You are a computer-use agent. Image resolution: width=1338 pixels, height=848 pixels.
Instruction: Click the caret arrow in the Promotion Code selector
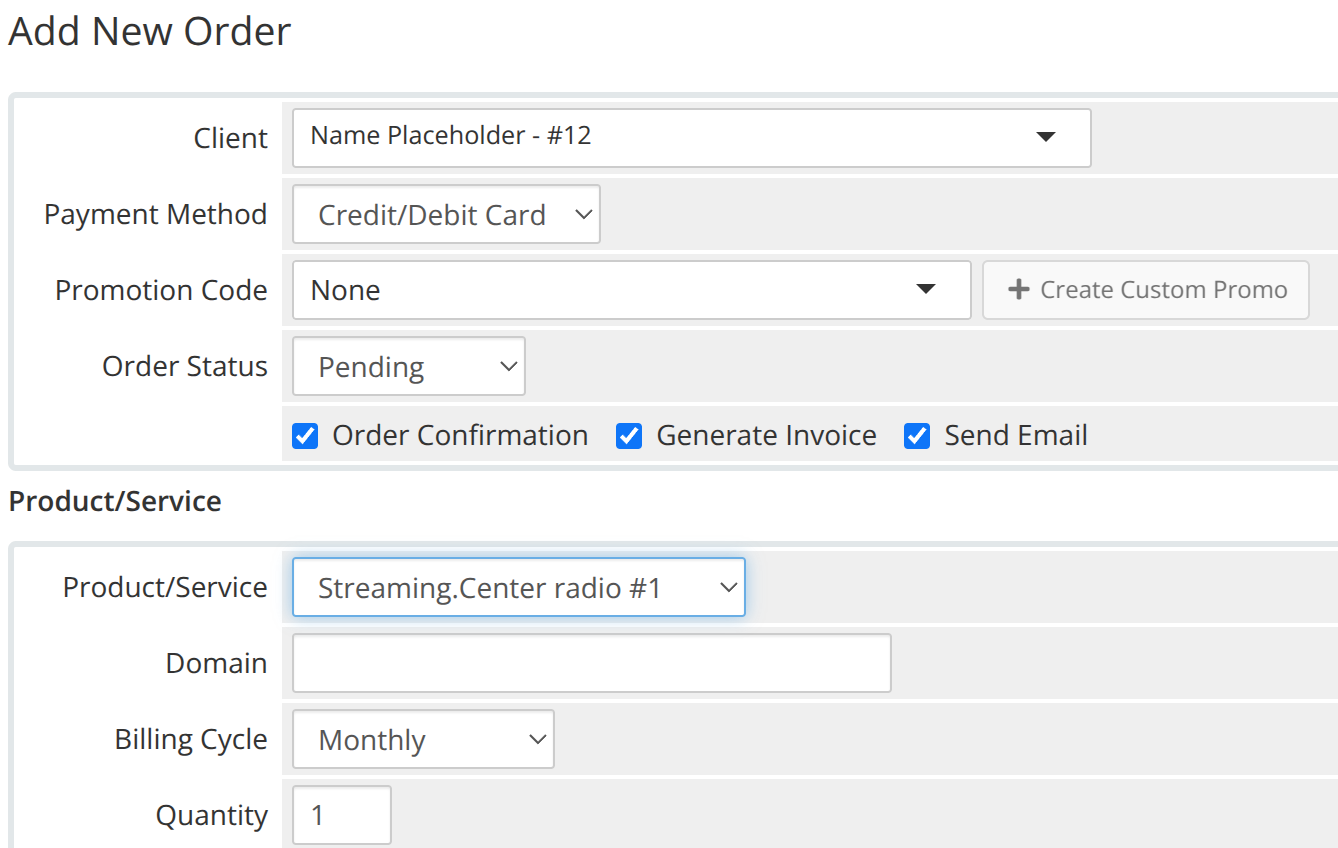(x=926, y=290)
